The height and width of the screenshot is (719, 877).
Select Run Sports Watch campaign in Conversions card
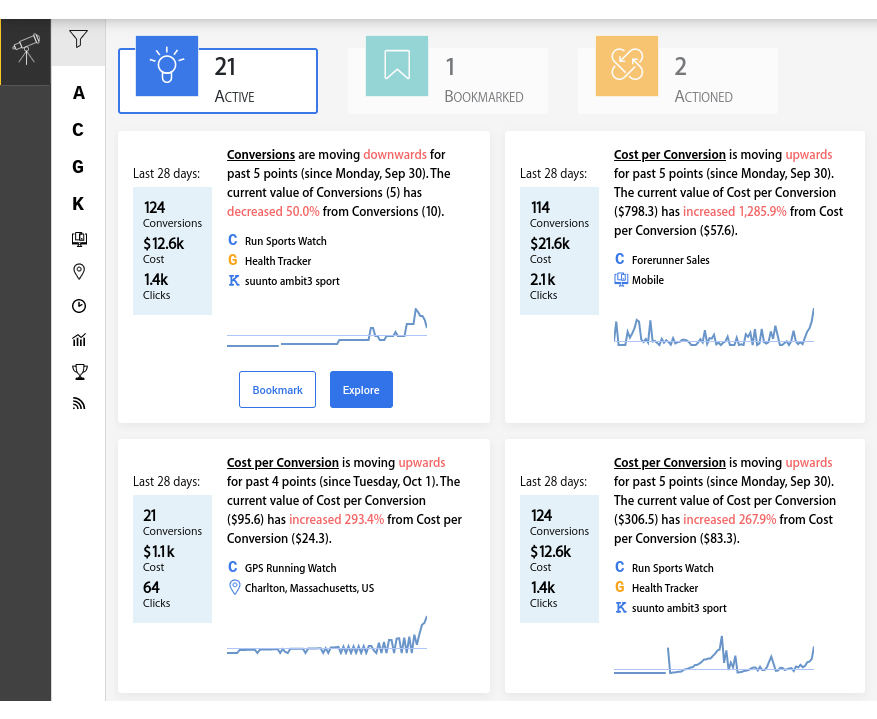tap(285, 241)
